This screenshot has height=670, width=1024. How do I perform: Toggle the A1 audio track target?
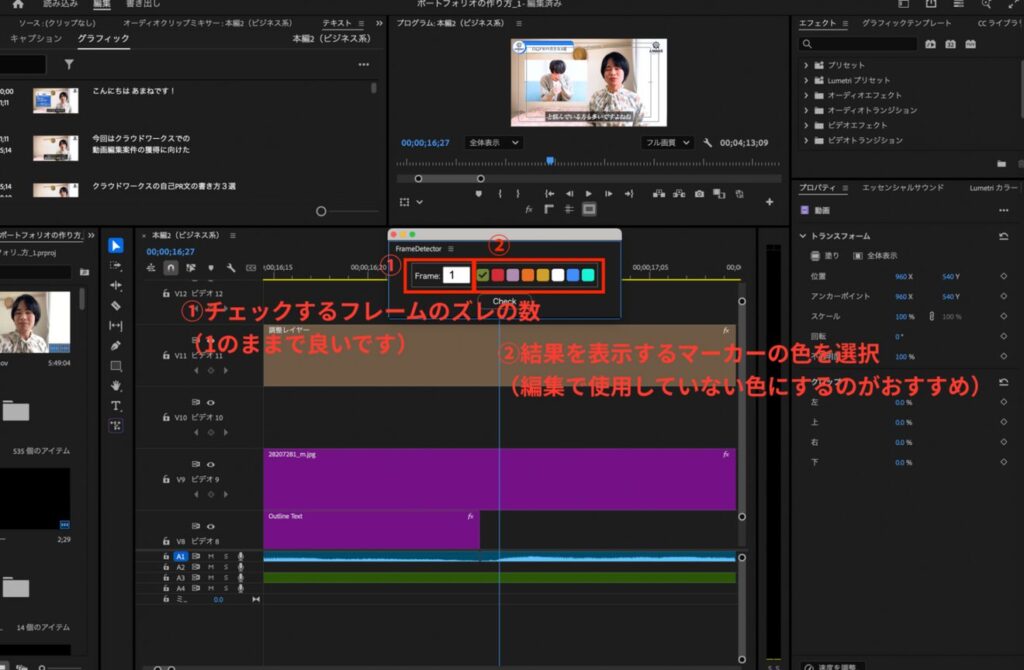coord(180,556)
